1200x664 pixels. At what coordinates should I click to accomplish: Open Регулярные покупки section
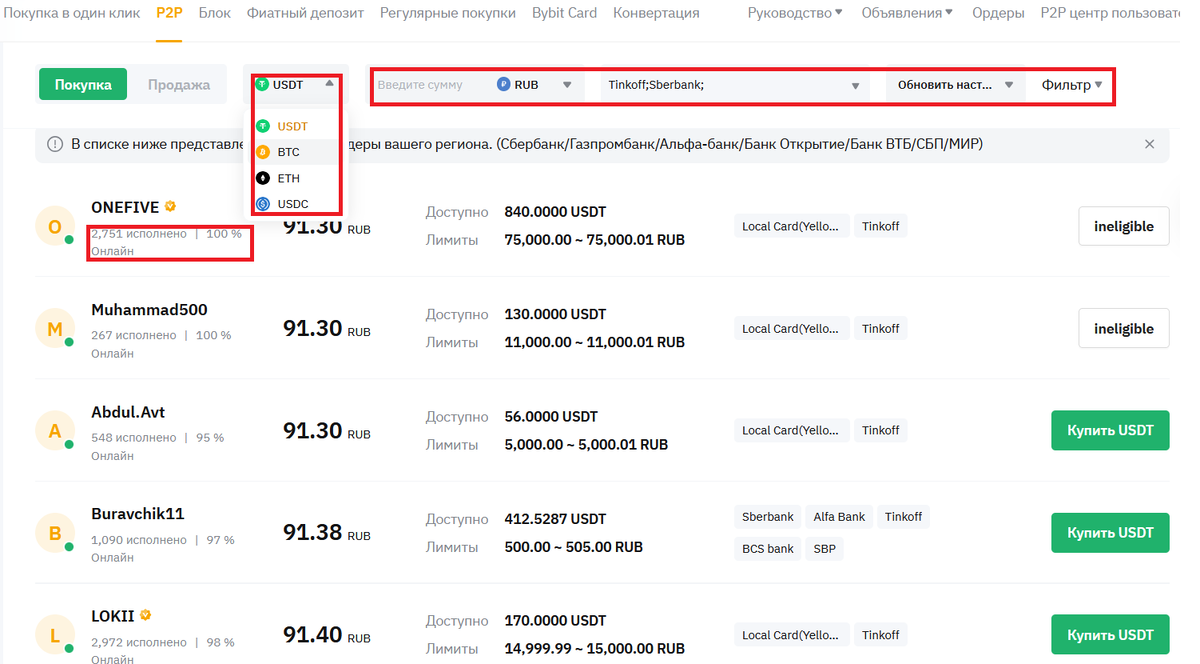tap(448, 13)
